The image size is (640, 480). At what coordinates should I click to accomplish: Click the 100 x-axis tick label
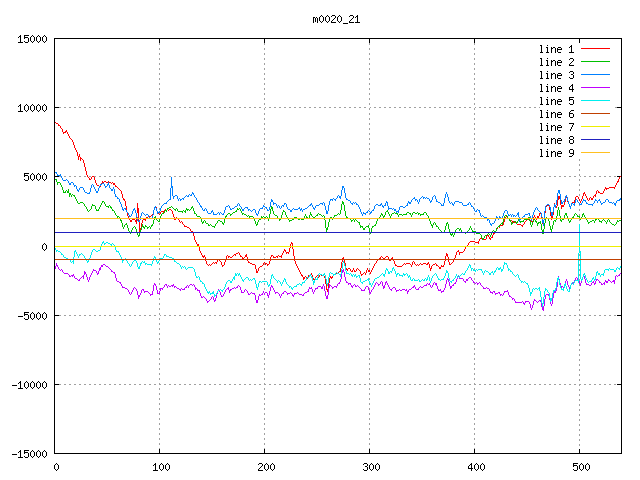tap(160, 467)
